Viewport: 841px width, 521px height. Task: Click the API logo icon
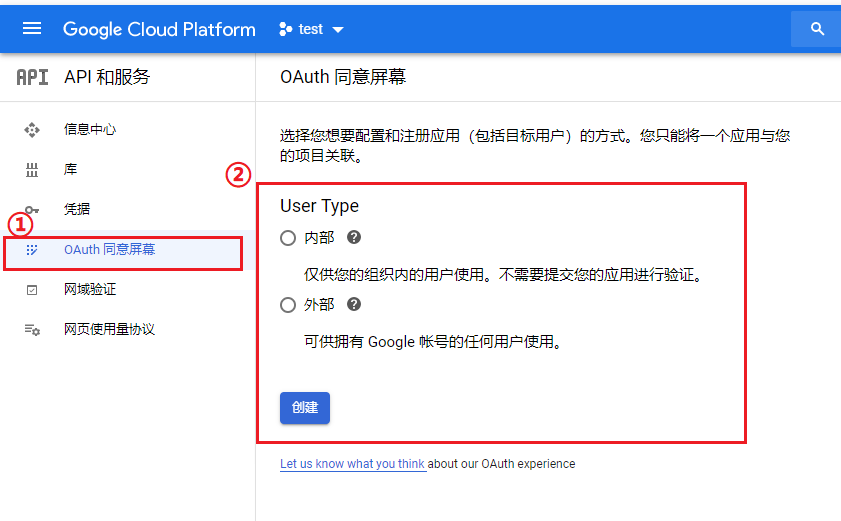(x=32, y=77)
